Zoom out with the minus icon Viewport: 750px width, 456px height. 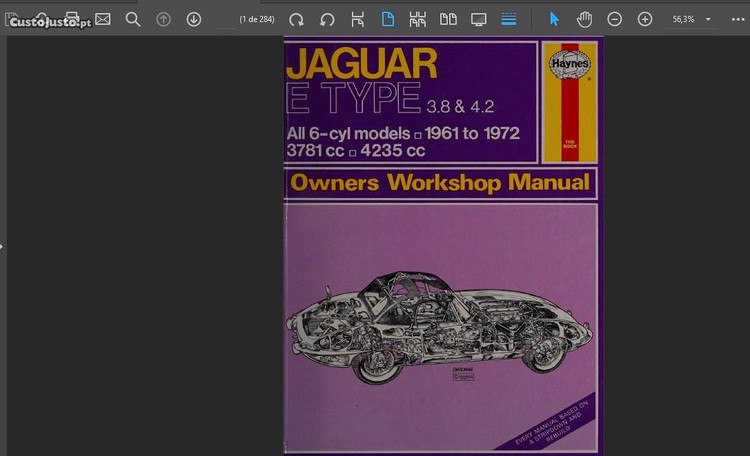point(615,19)
